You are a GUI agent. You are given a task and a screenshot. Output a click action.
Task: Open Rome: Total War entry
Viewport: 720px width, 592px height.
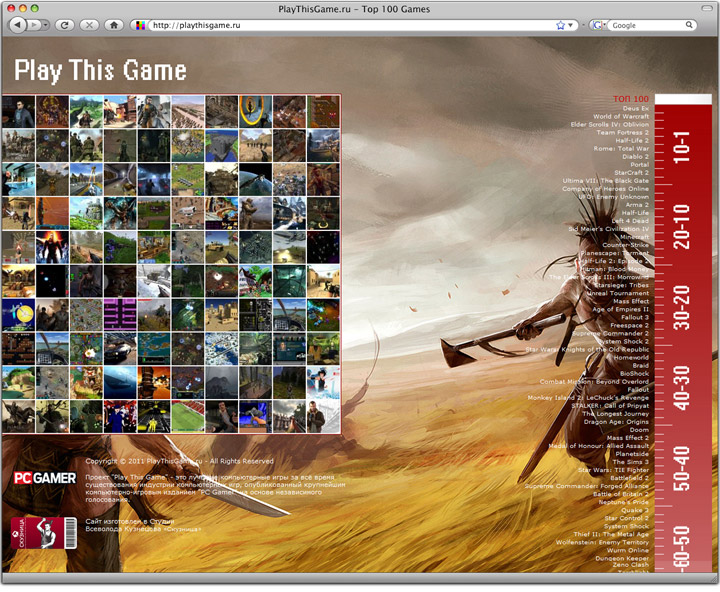pos(621,149)
